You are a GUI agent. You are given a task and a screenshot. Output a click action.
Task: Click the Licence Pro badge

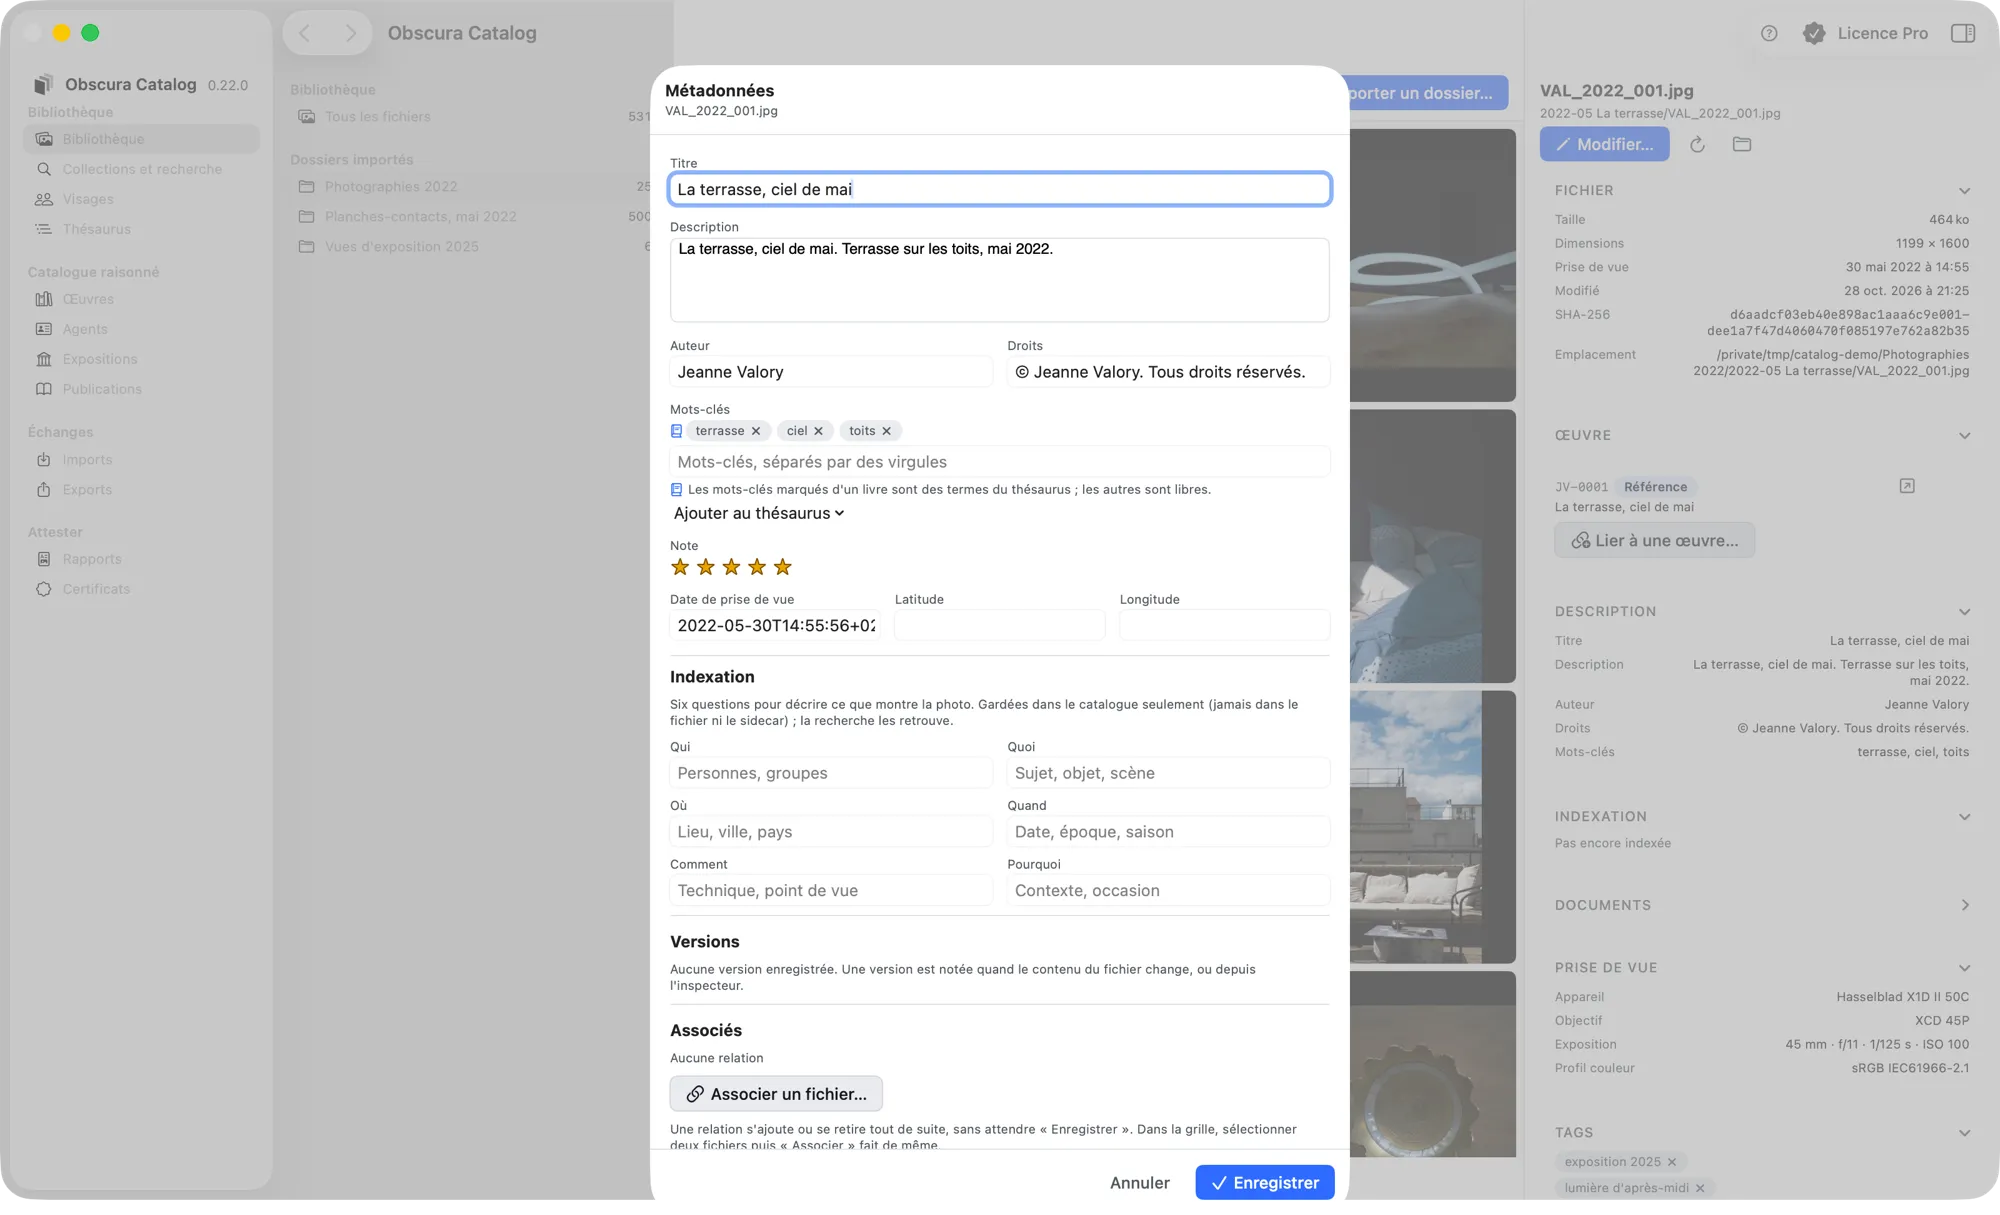1865,33
